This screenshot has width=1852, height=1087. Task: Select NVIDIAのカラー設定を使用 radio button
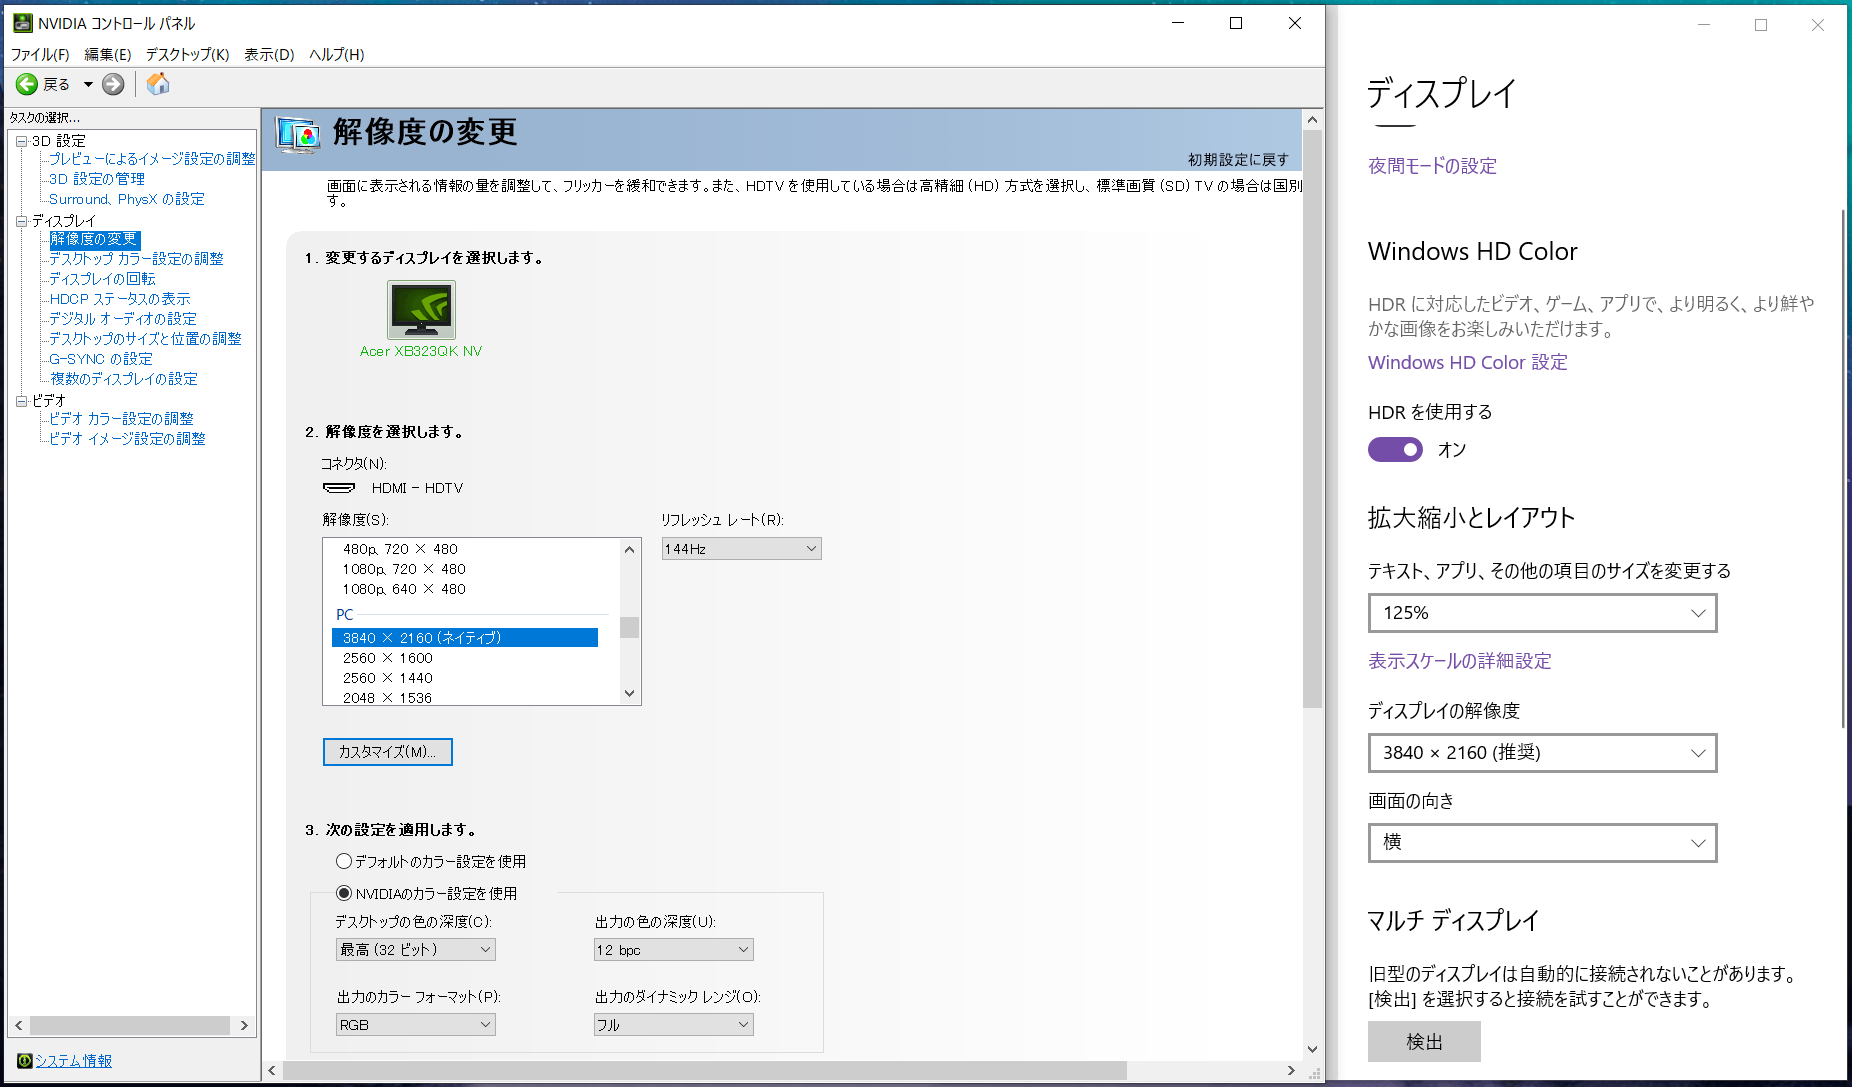click(x=344, y=893)
